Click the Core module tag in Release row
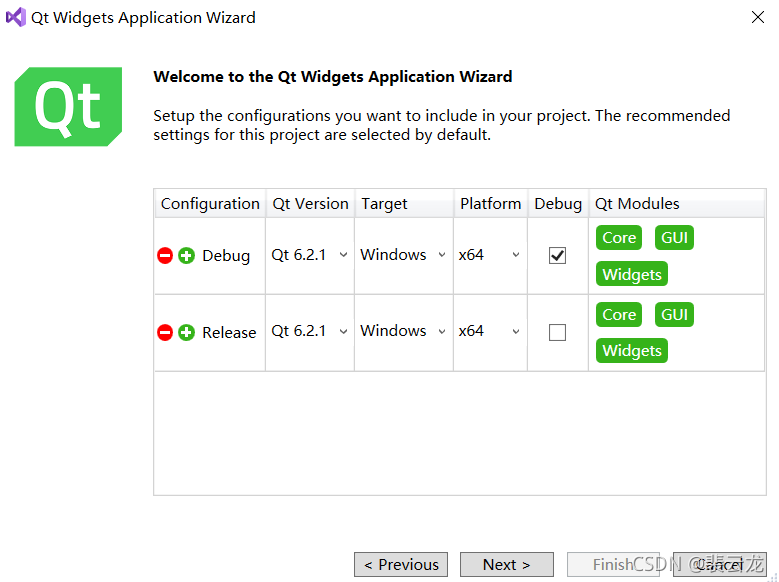The width and height of the screenshot is (779, 582). coord(619,315)
